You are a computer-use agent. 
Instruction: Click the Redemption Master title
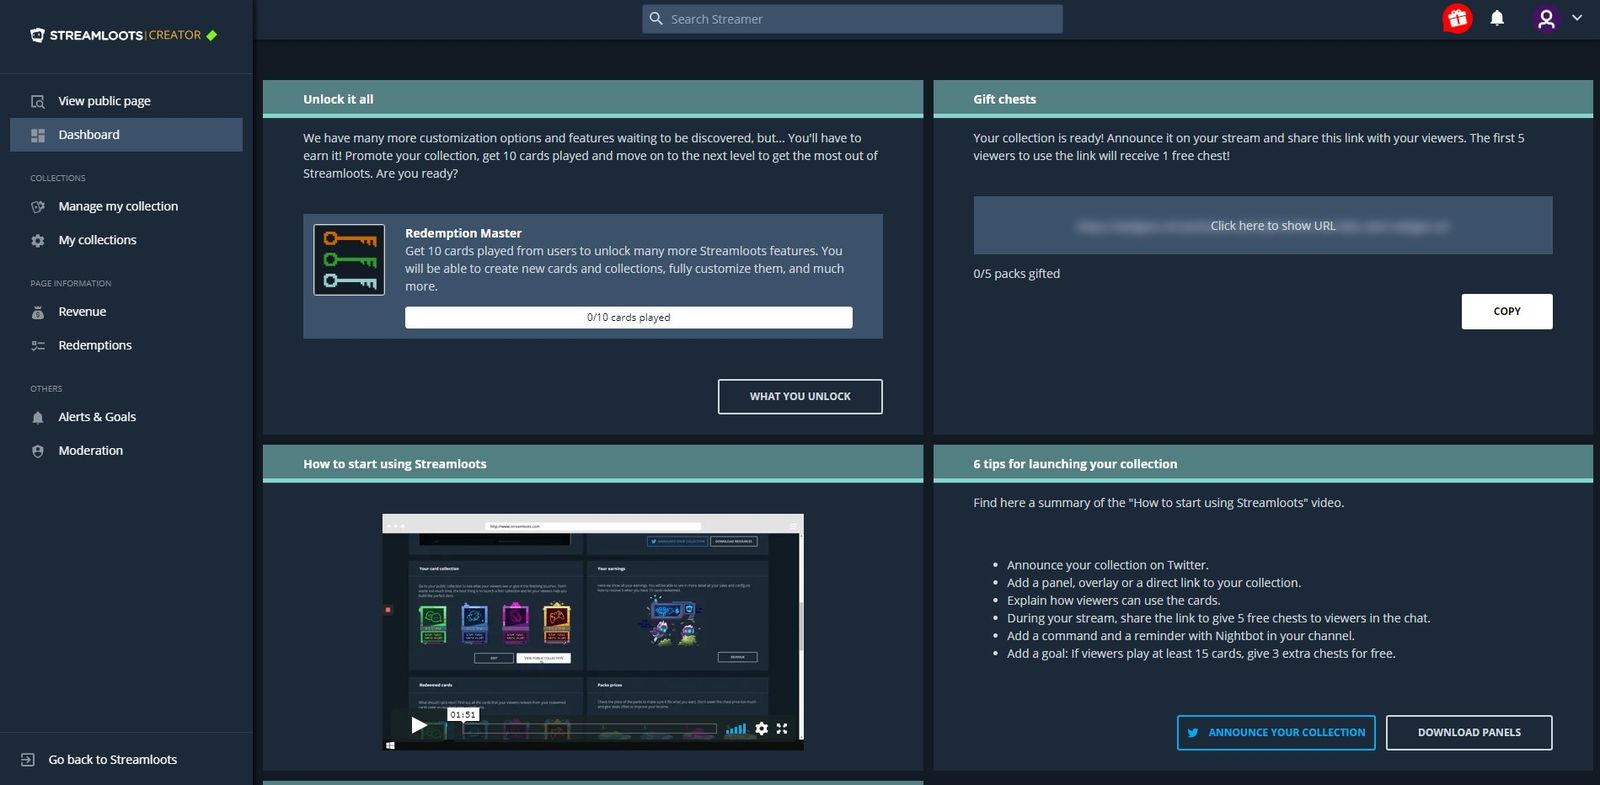tap(463, 233)
